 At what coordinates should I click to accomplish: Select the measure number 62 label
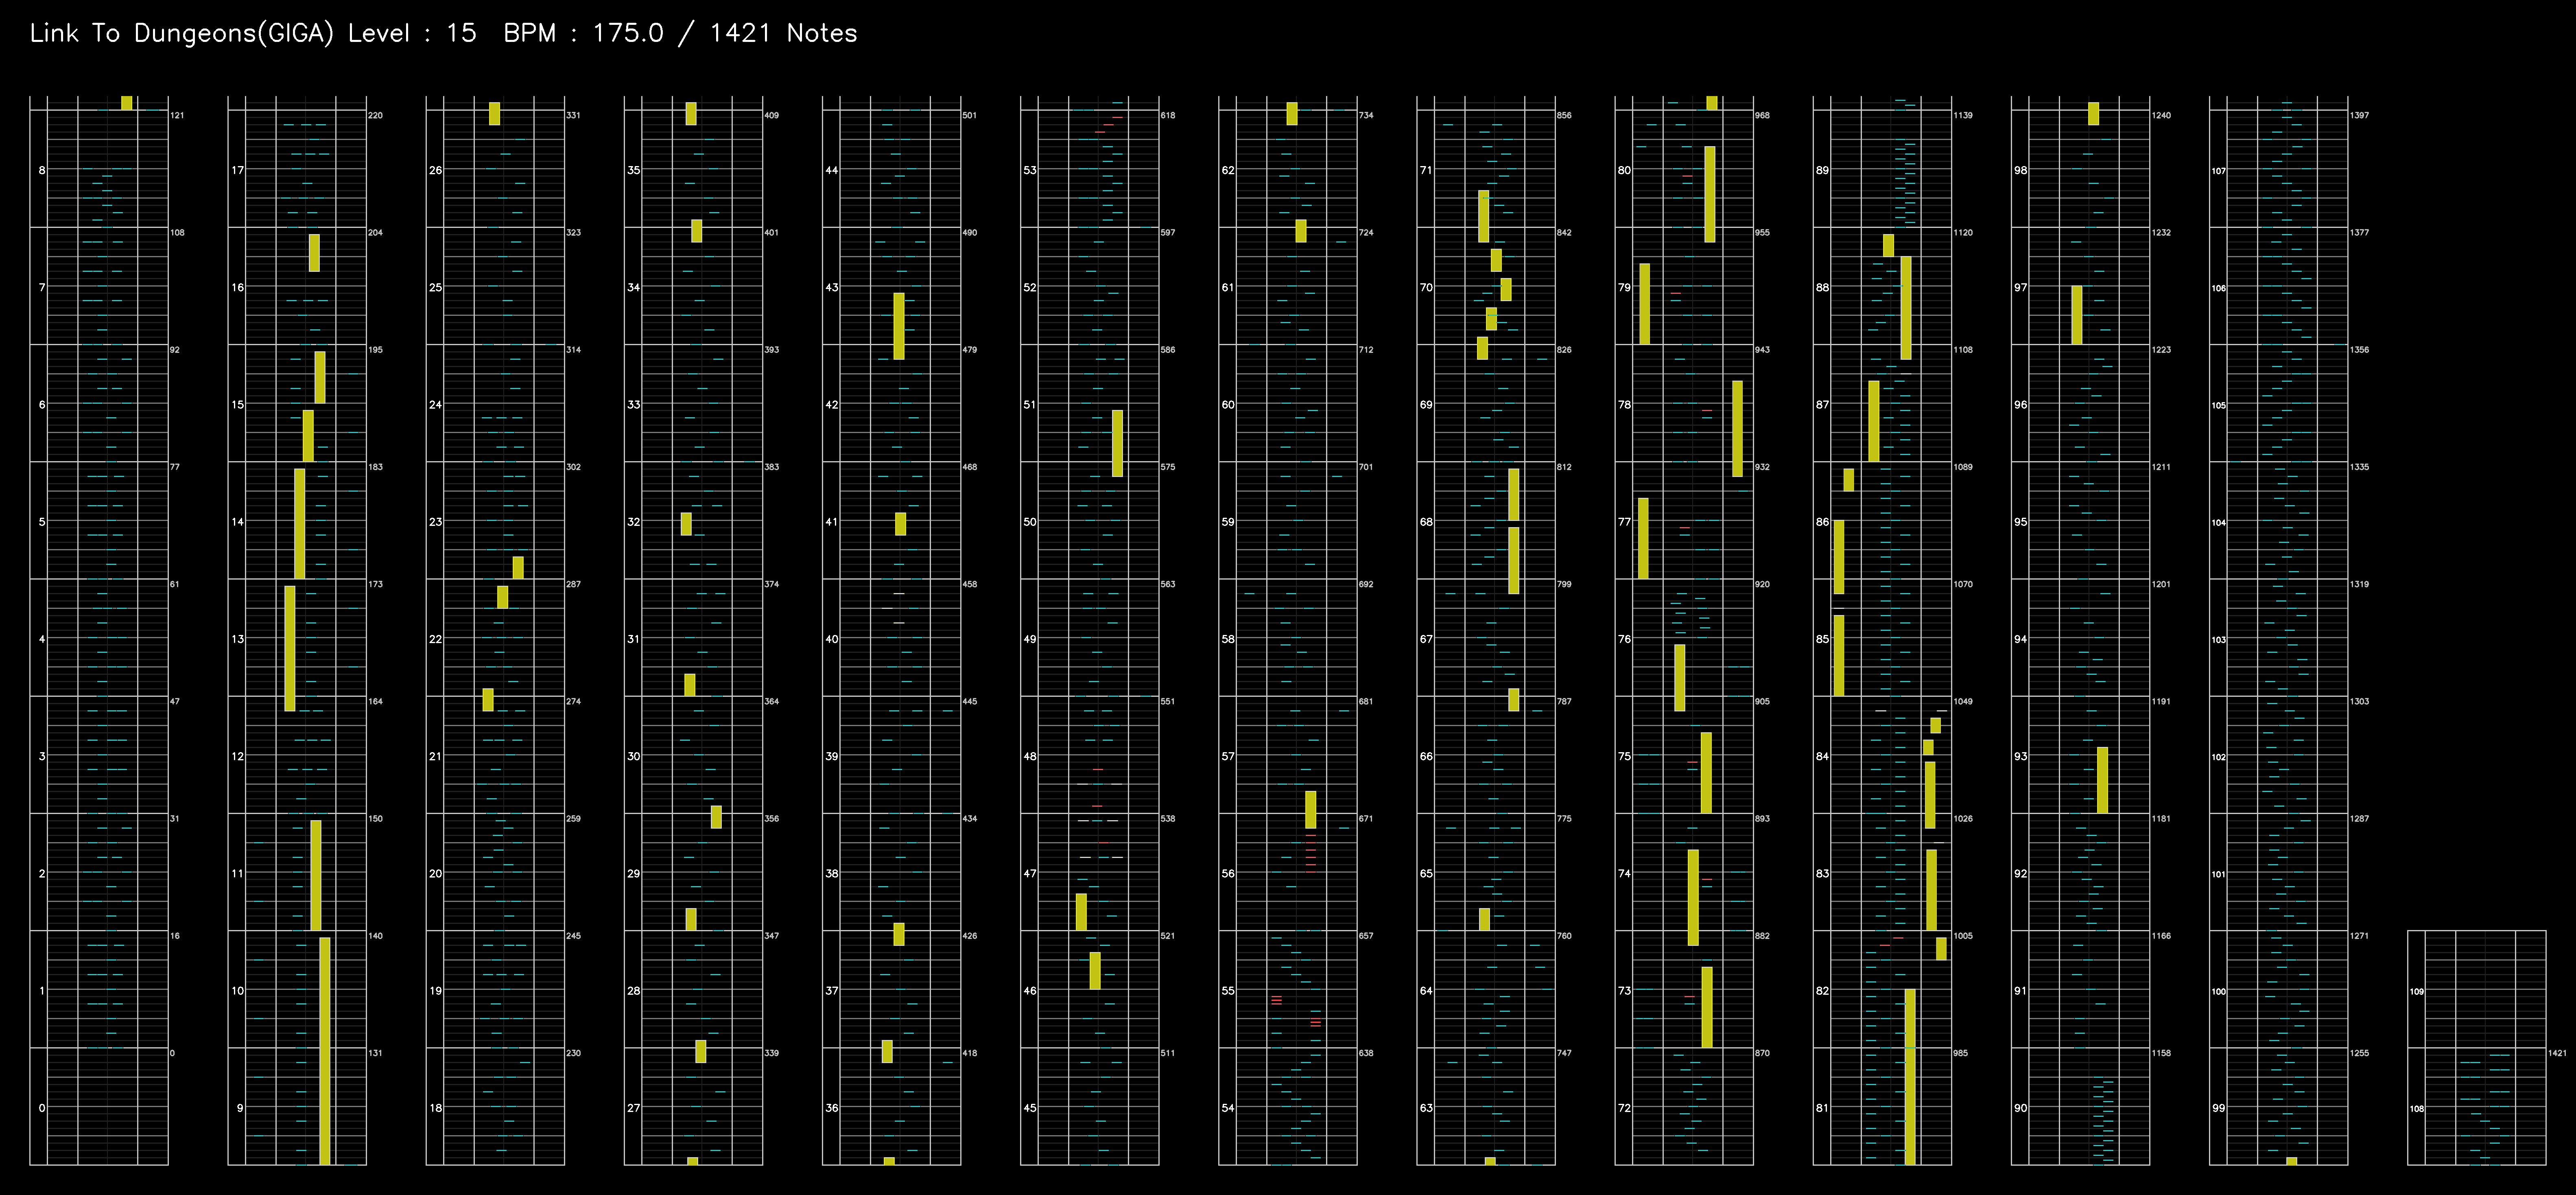tap(1228, 170)
